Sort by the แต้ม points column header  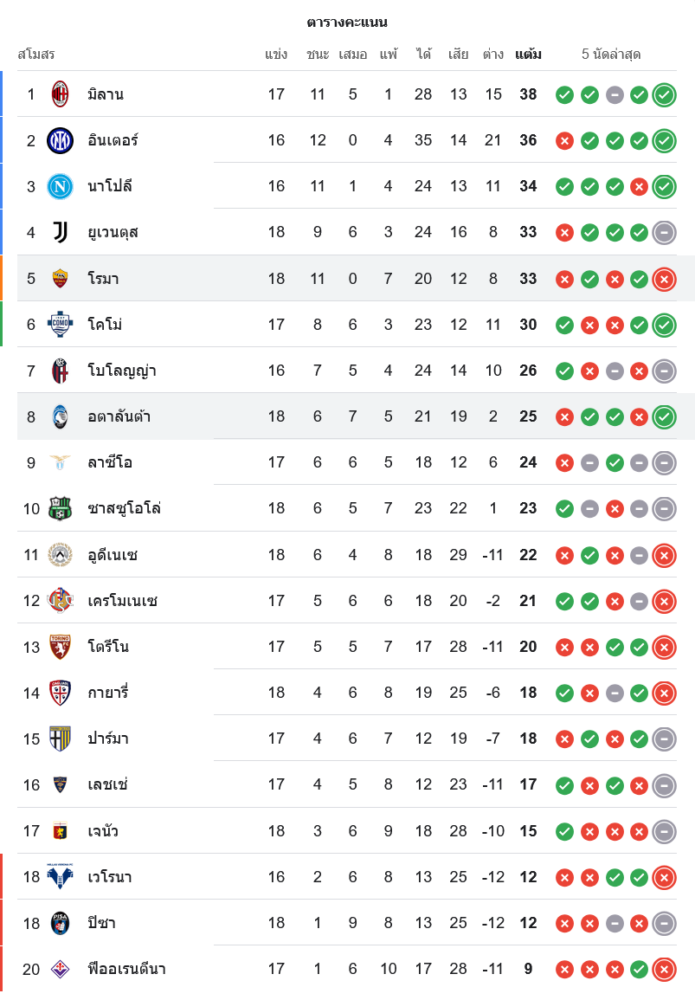coord(528,54)
